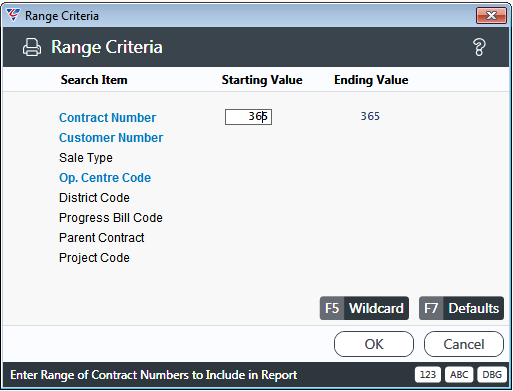
Task: Click the F5 Wildcard button
Action: tap(364, 308)
